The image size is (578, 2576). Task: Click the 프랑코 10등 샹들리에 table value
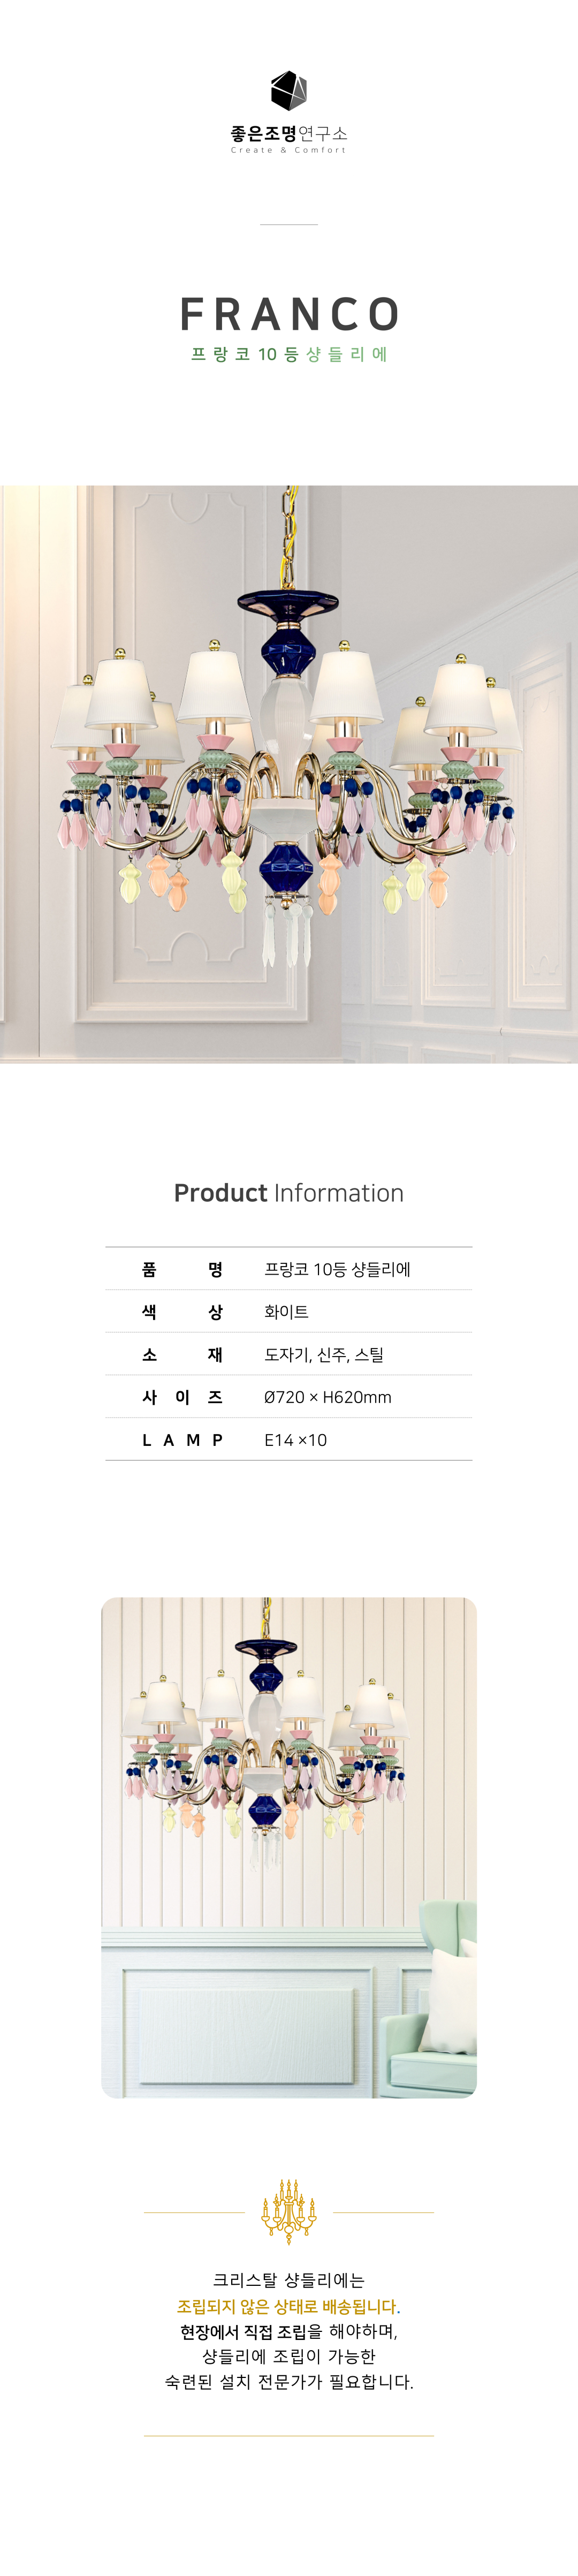pos(337,1270)
